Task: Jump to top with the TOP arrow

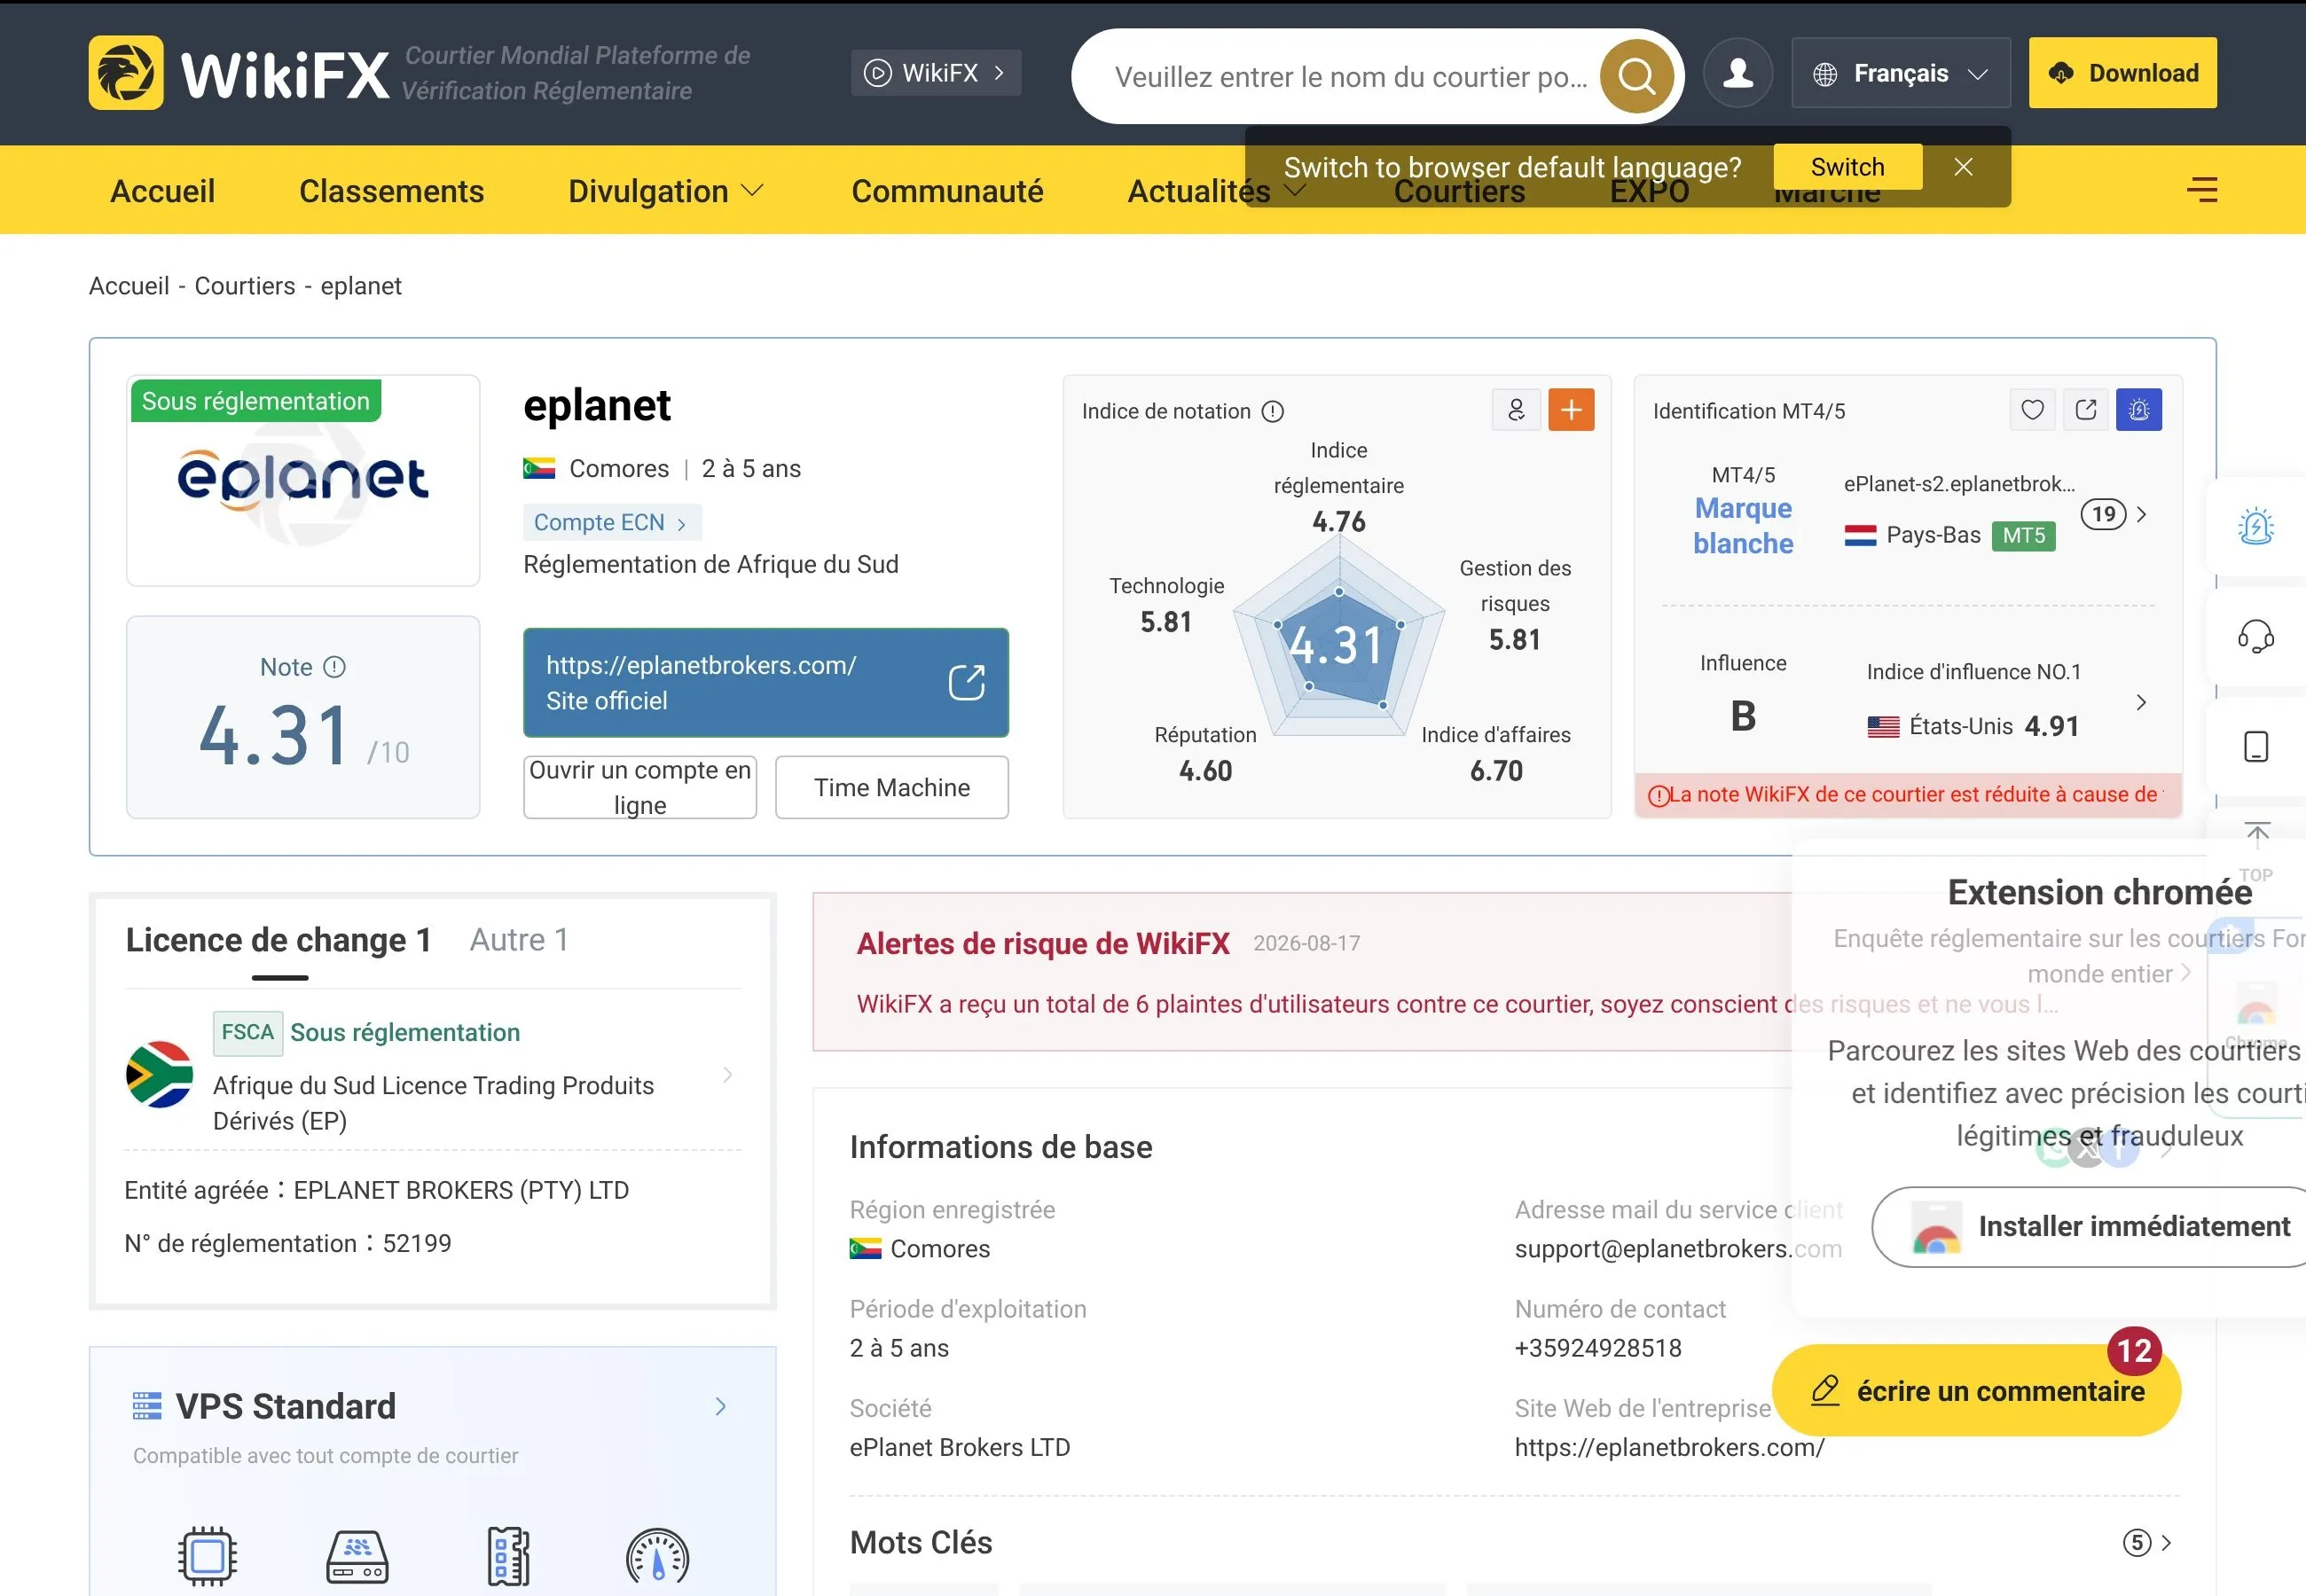Action: pos(2256,852)
